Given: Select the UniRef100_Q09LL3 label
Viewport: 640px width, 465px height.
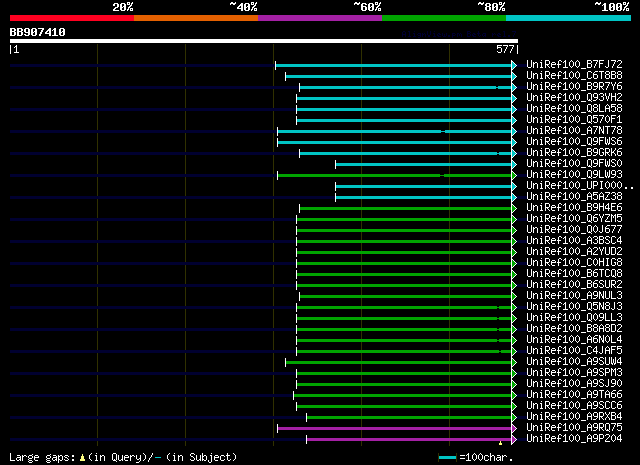Looking at the screenshot, I should pos(574,318).
